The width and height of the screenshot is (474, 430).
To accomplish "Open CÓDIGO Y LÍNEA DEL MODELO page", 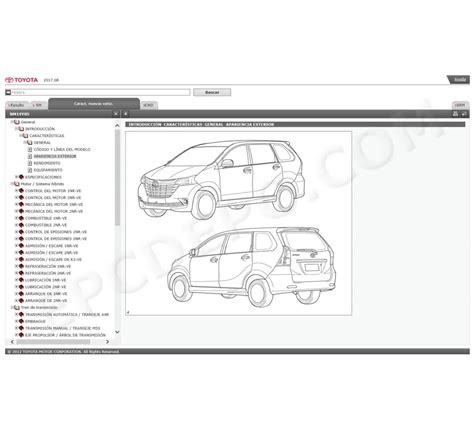I will click(62, 149).
